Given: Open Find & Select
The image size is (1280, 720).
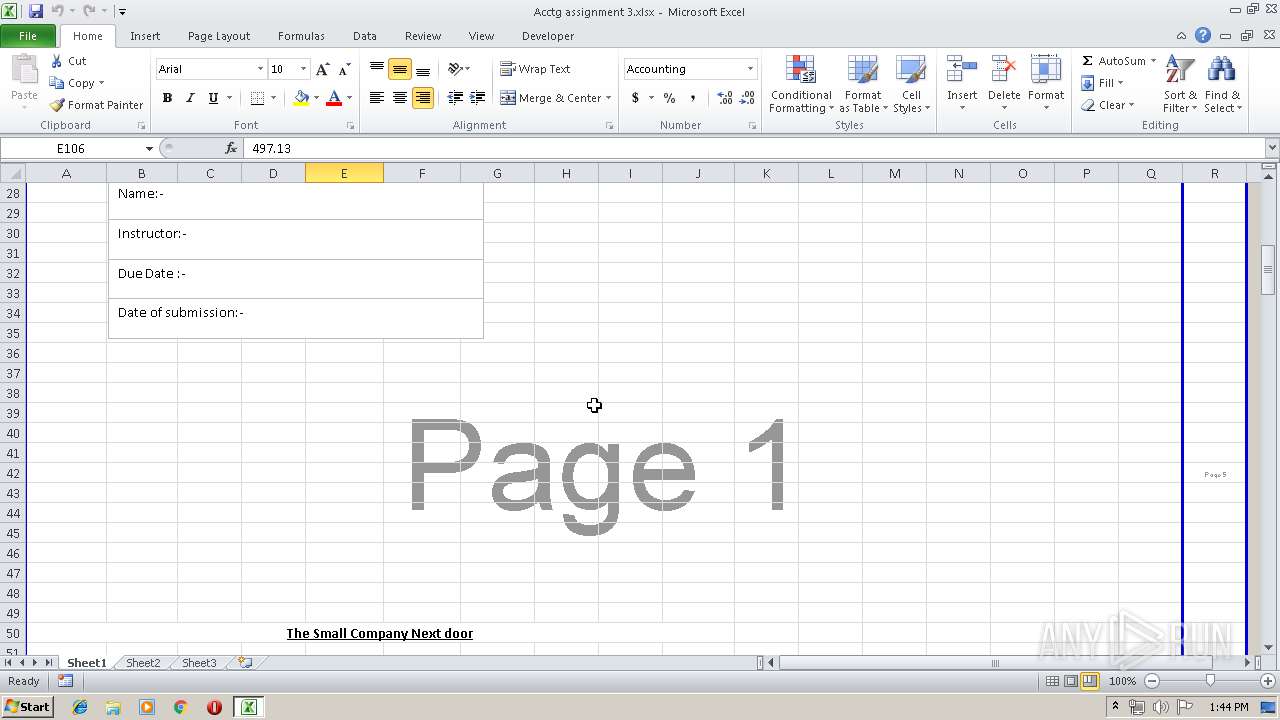Looking at the screenshot, I should coord(1222,84).
